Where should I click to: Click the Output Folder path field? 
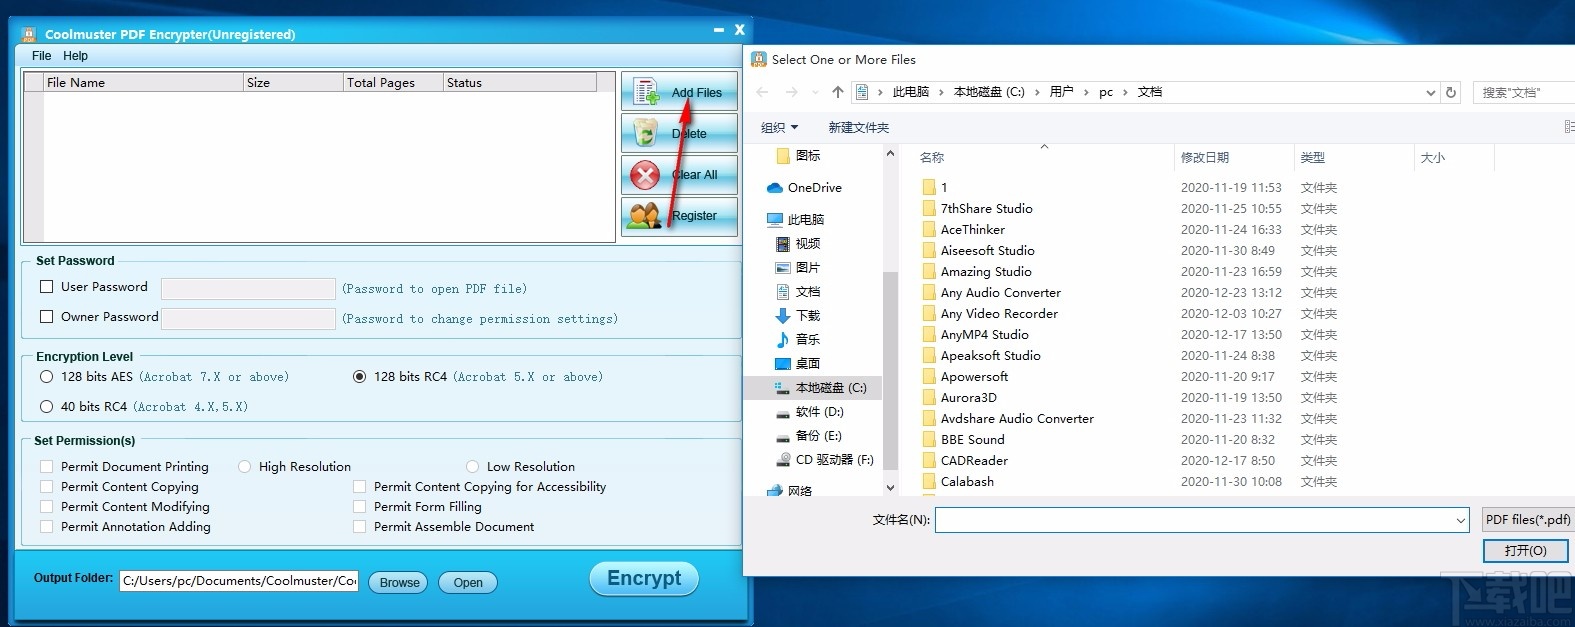pyautogui.click(x=239, y=581)
